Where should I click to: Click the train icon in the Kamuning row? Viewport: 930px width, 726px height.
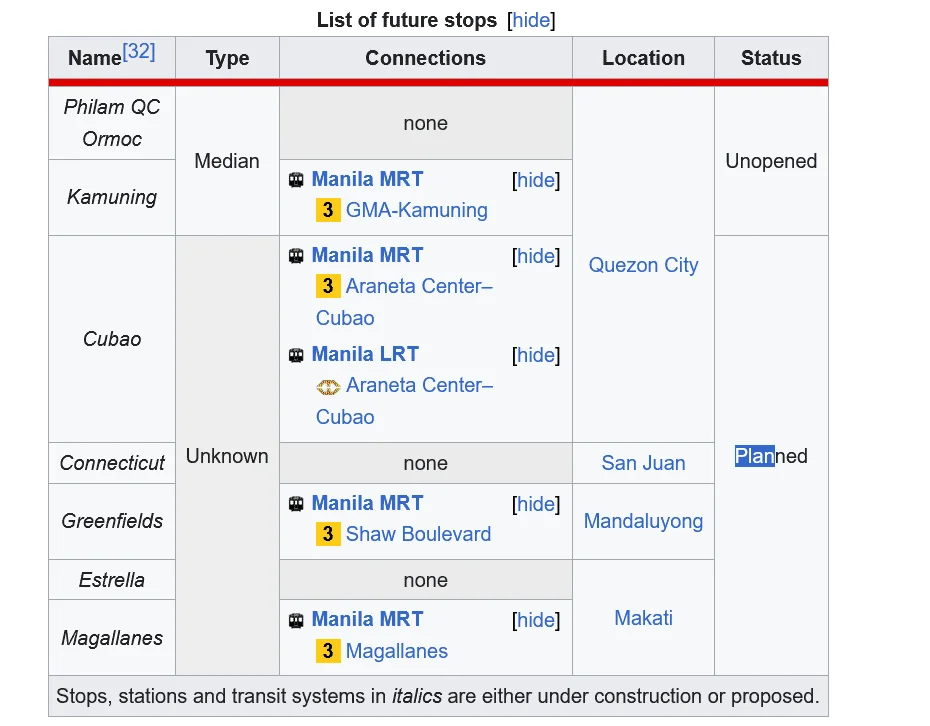[x=296, y=179]
